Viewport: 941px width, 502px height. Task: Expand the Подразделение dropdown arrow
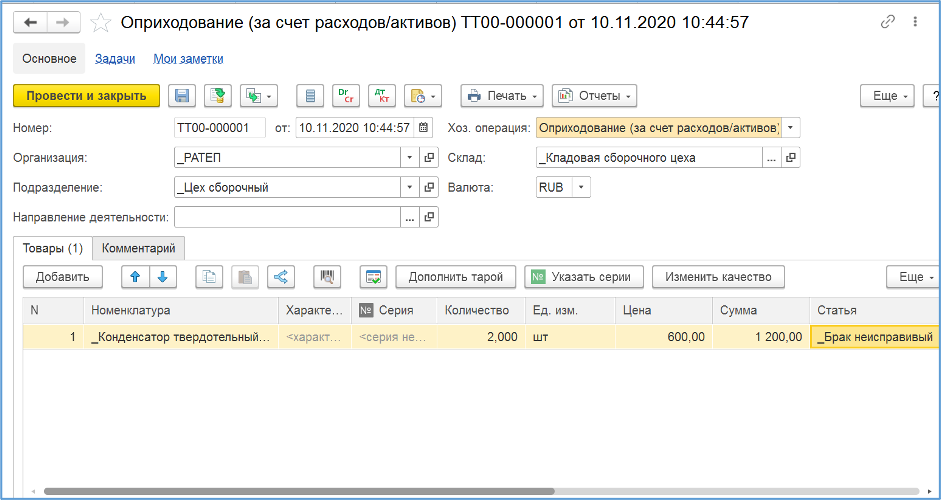(409, 187)
